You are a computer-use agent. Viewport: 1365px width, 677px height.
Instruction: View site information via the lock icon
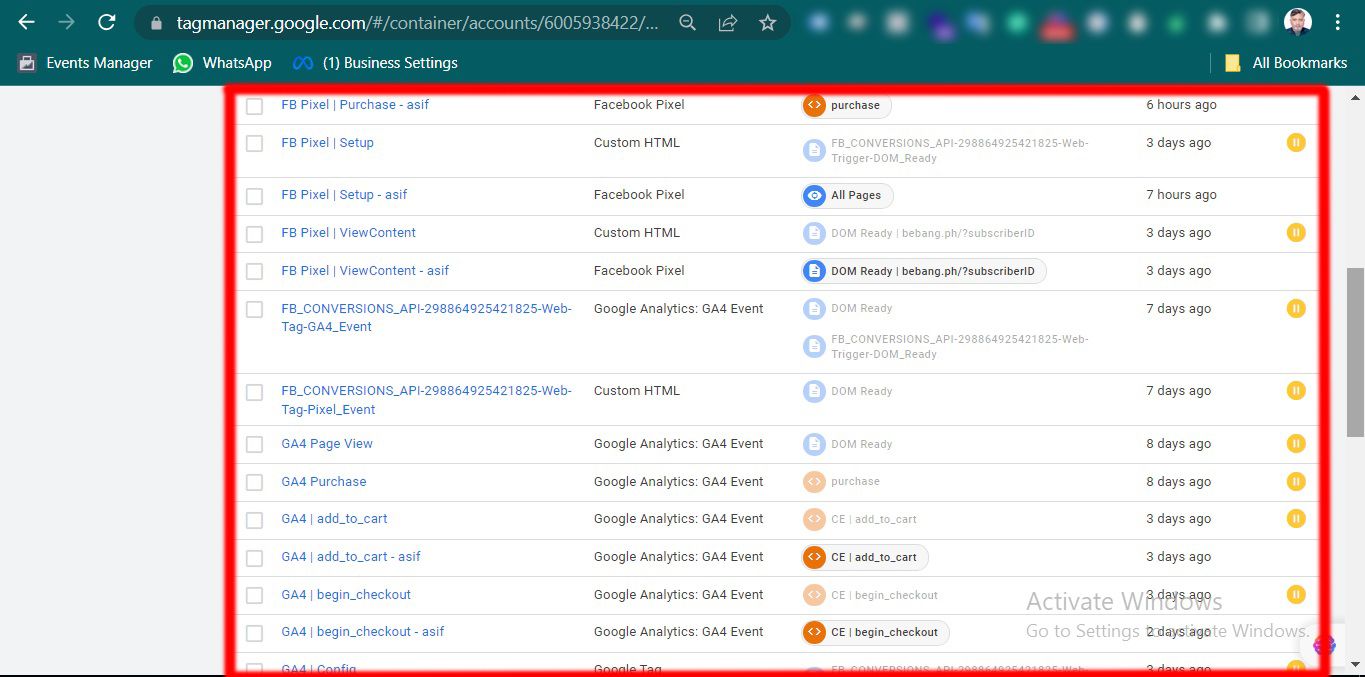click(154, 22)
